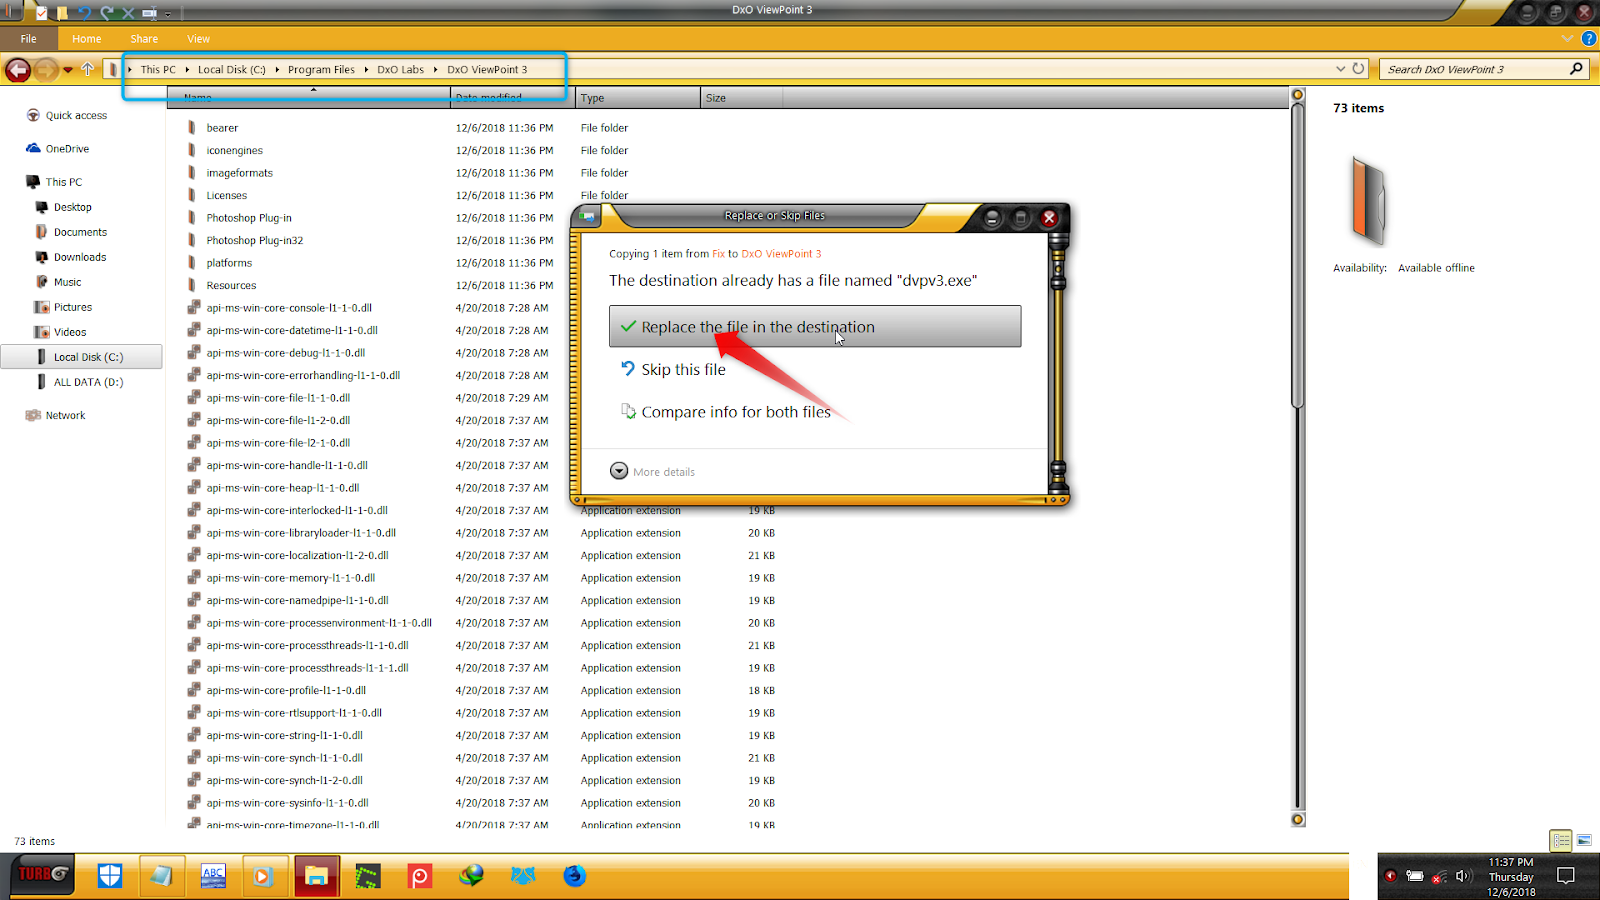Viewport: 1600px width, 900px height.
Task: Open the recent locations dropdown arrow
Action: [x=68, y=70]
